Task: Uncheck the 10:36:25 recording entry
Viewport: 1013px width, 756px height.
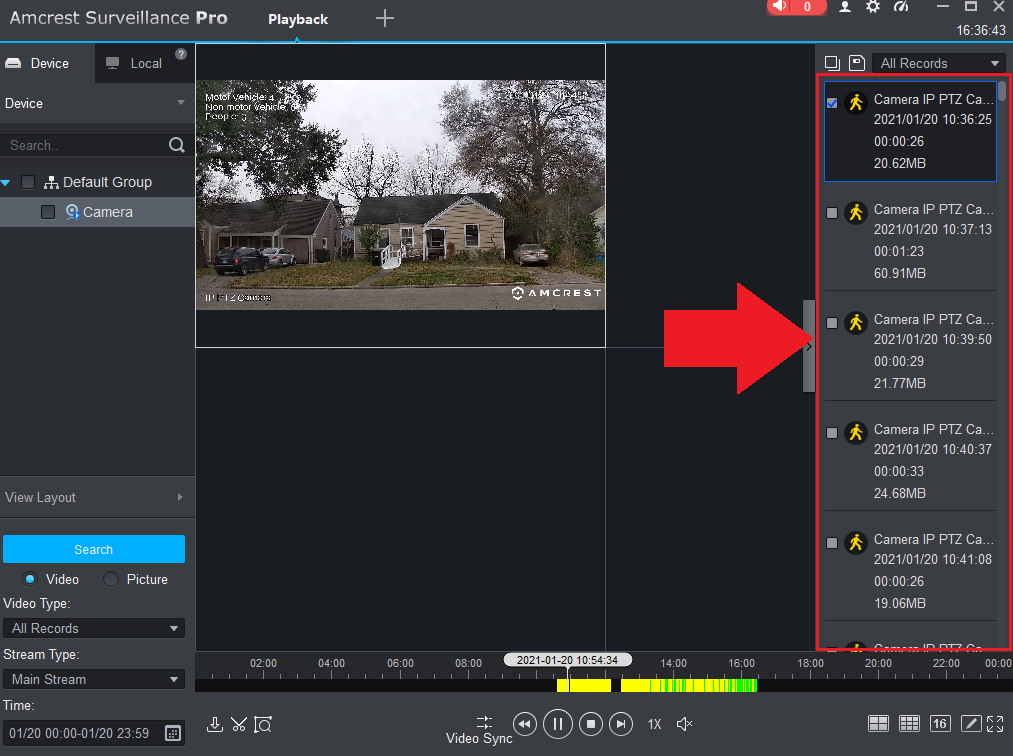Action: click(x=832, y=102)
